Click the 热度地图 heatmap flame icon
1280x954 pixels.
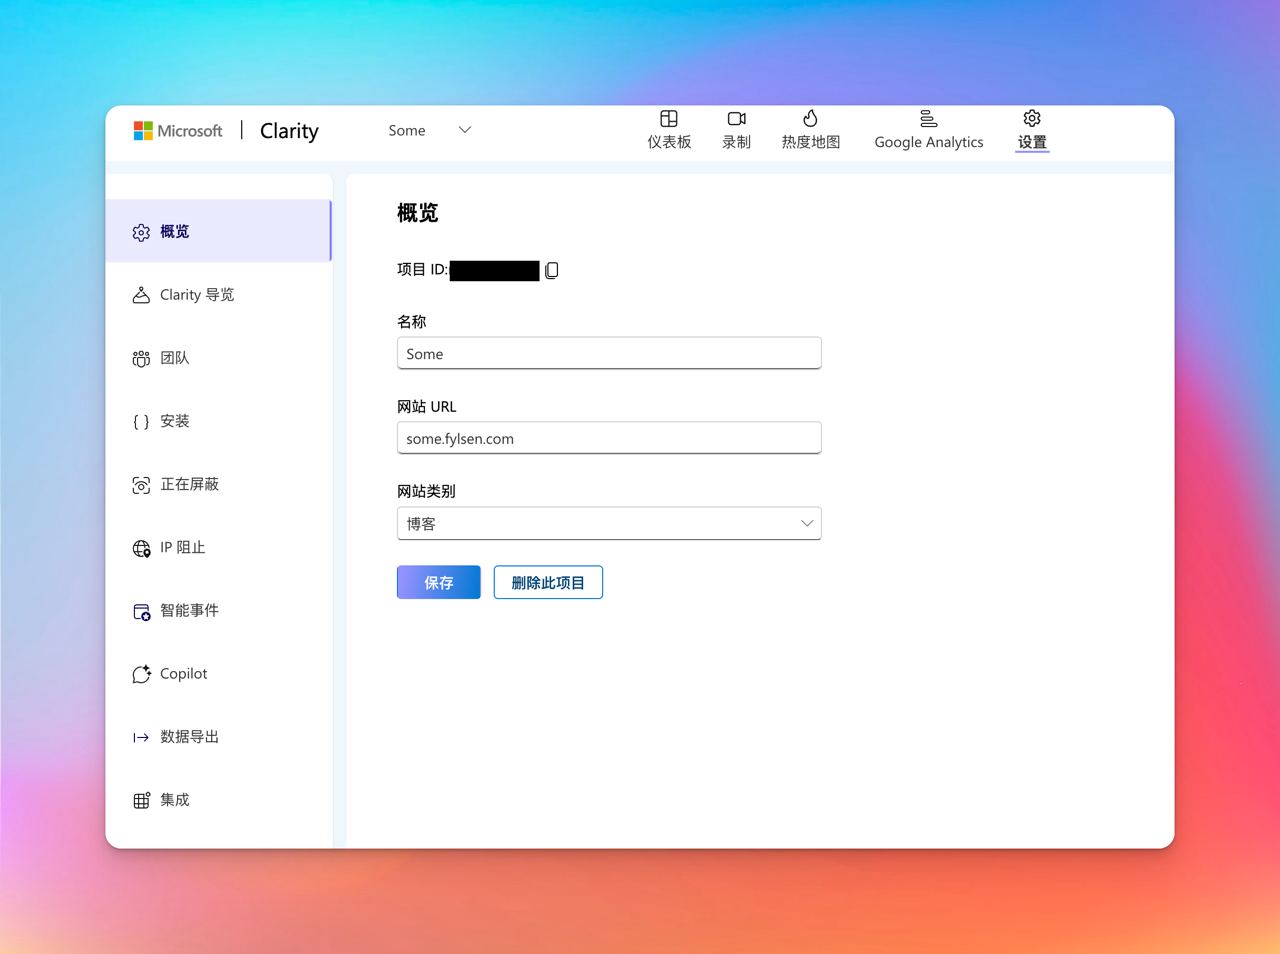pos(811,118)
